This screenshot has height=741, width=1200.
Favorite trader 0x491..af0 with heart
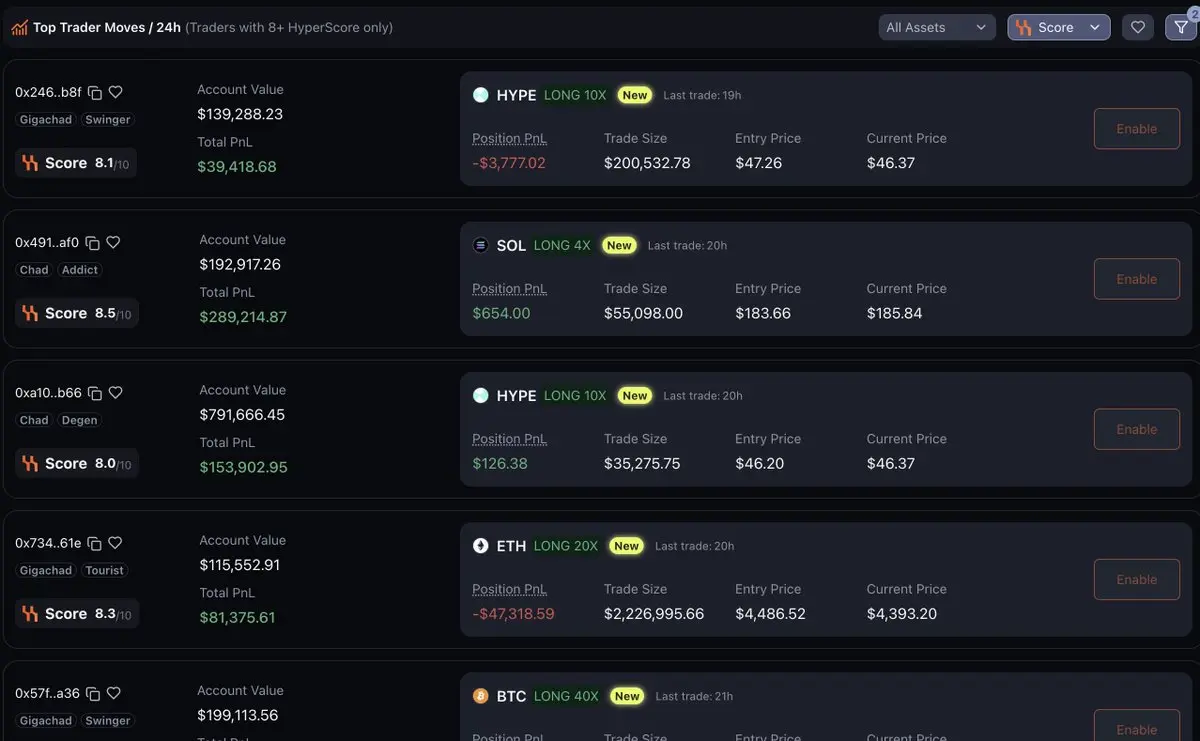(113, 242)
